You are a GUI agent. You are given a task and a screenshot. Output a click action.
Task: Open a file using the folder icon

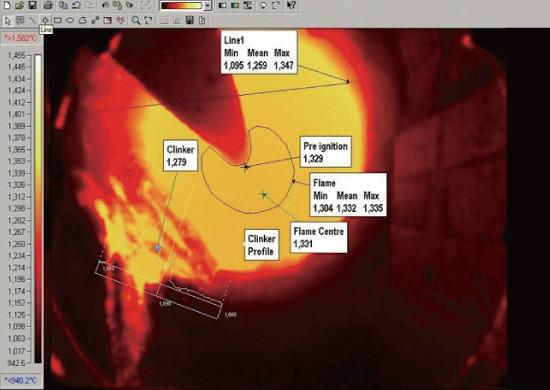click(20, 5)
